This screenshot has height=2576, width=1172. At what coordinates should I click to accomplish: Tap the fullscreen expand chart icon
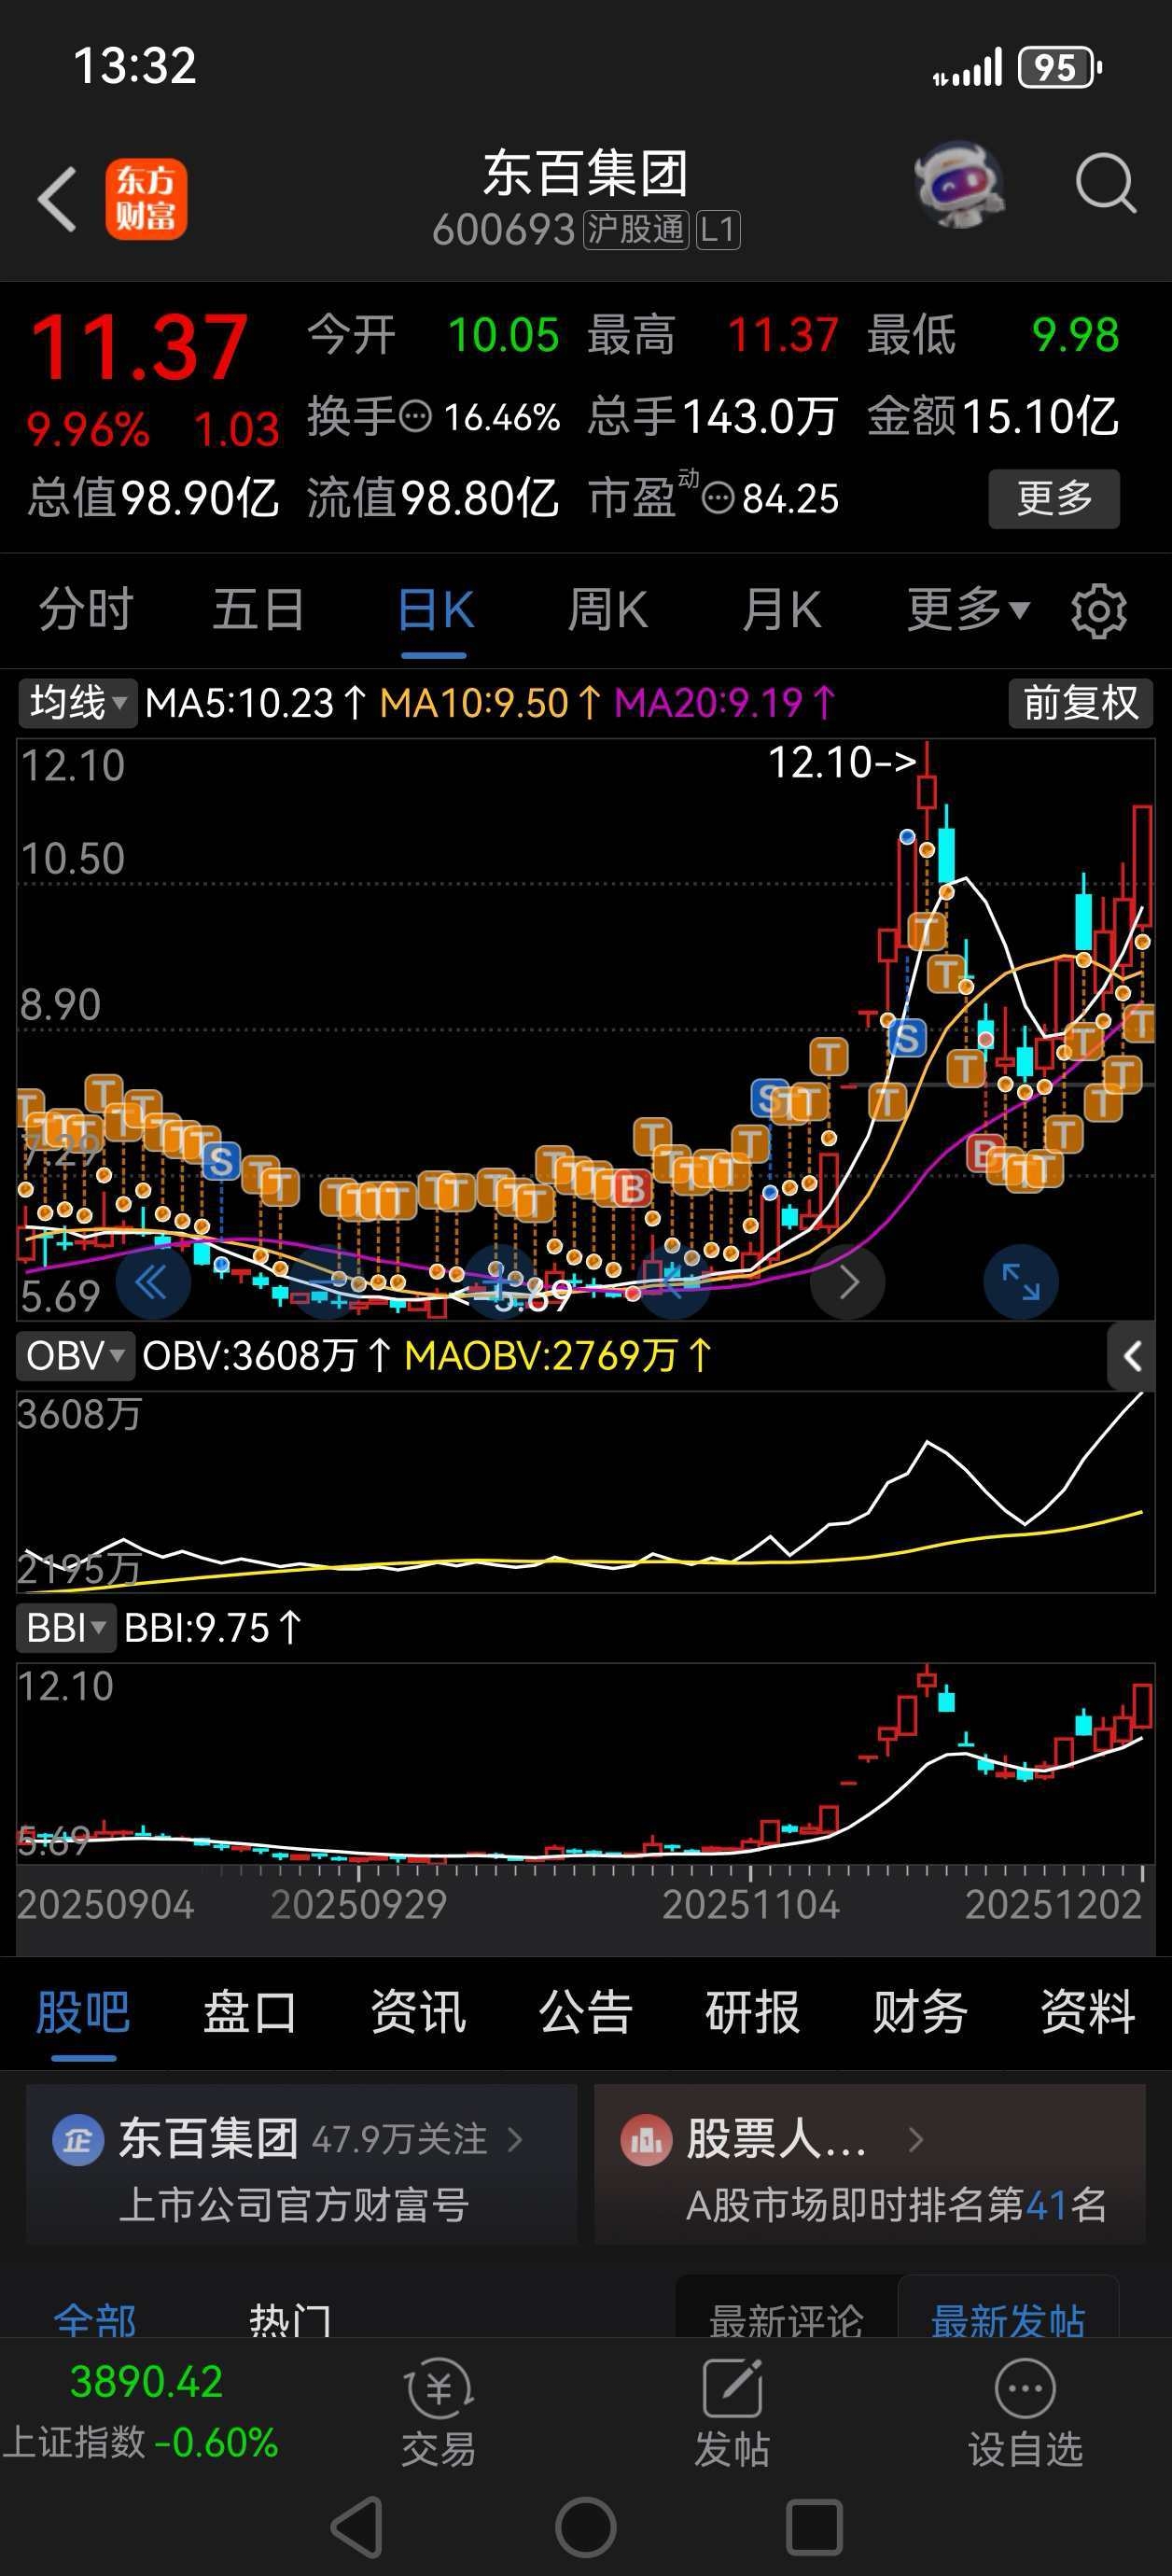click(1020, 1282)
